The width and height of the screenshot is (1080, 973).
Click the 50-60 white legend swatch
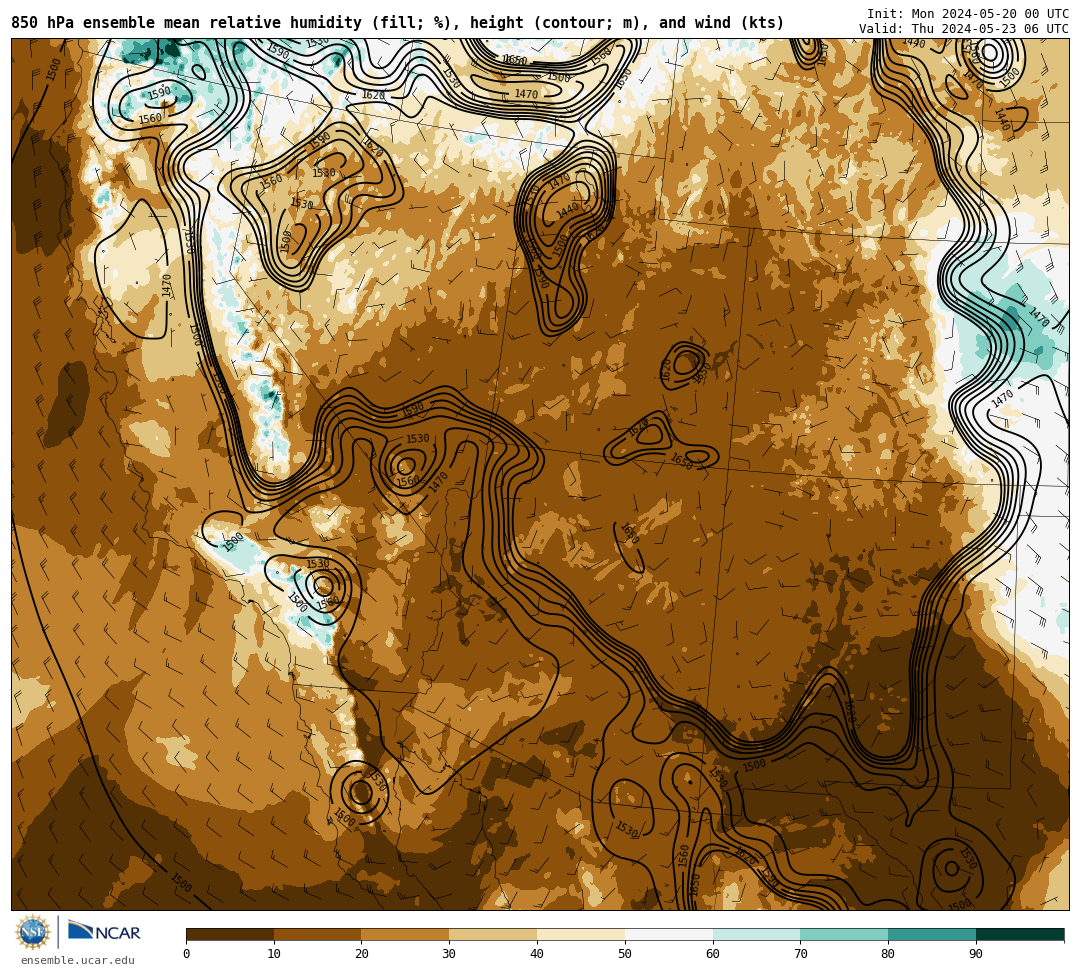click(x=669, y=934)
